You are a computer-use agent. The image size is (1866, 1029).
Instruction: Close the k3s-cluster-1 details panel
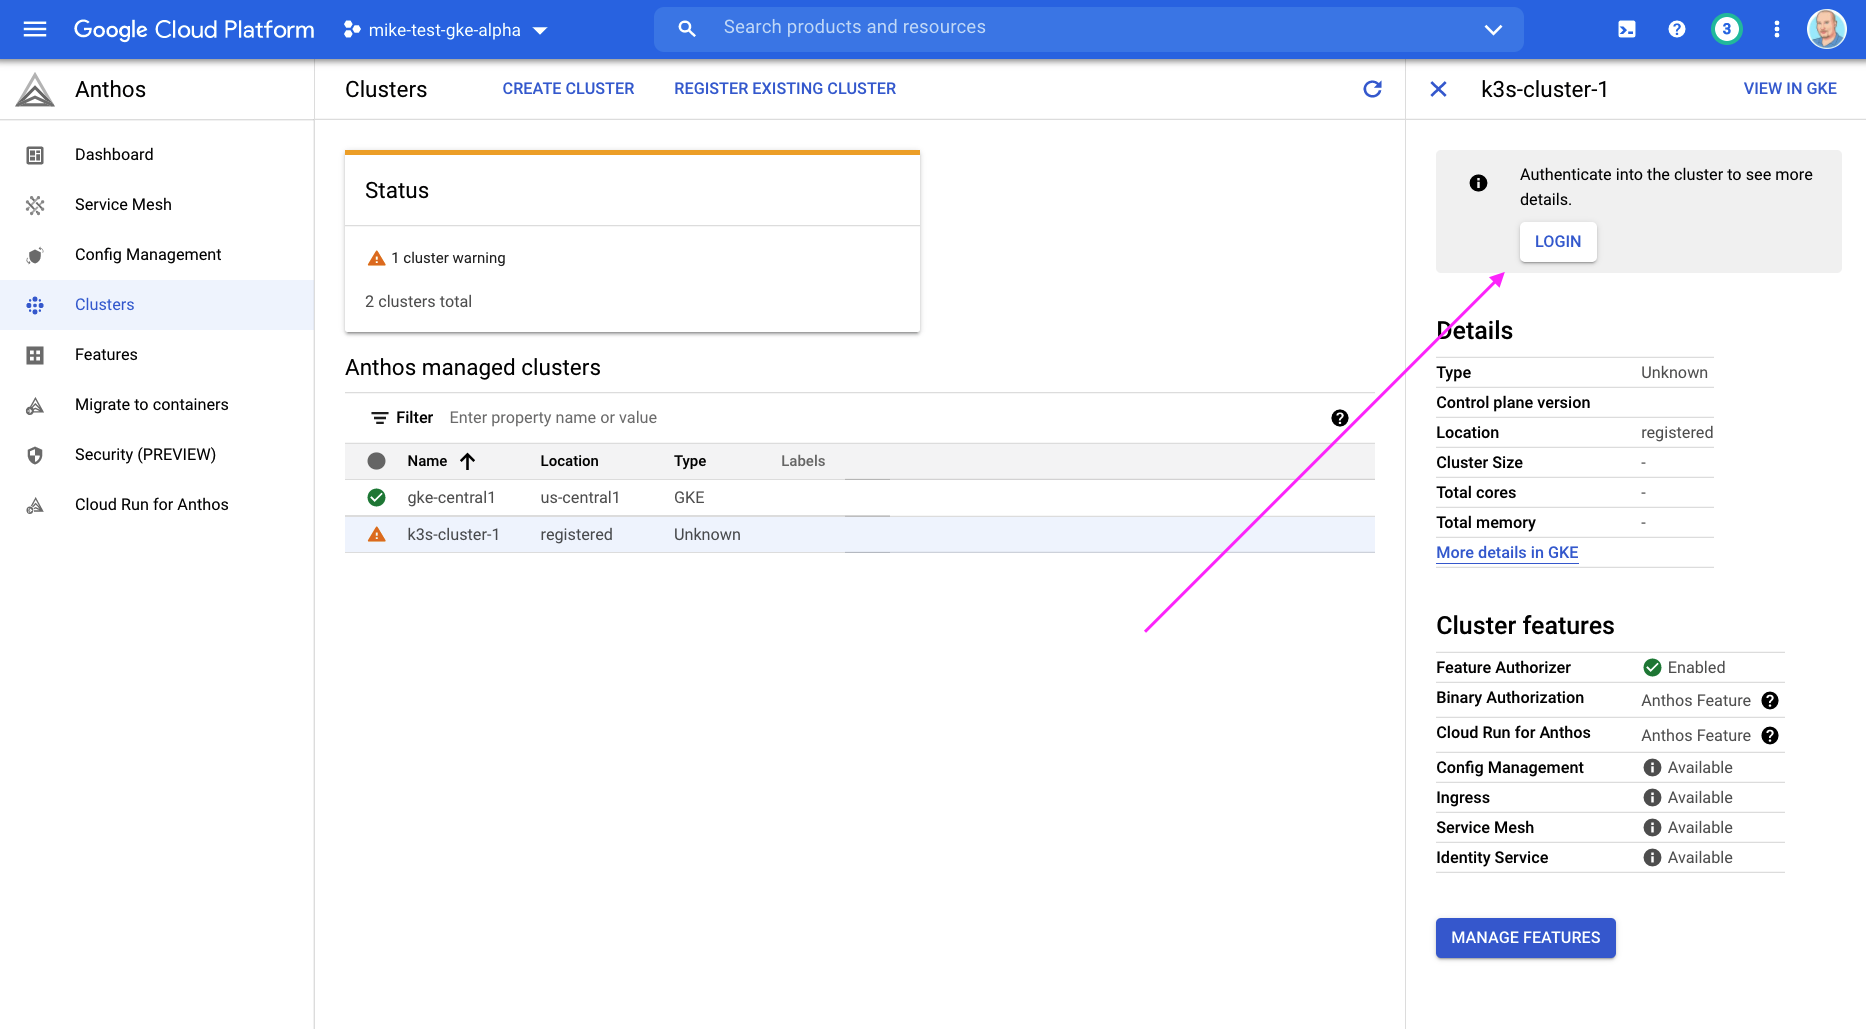tap(1438, 89)
